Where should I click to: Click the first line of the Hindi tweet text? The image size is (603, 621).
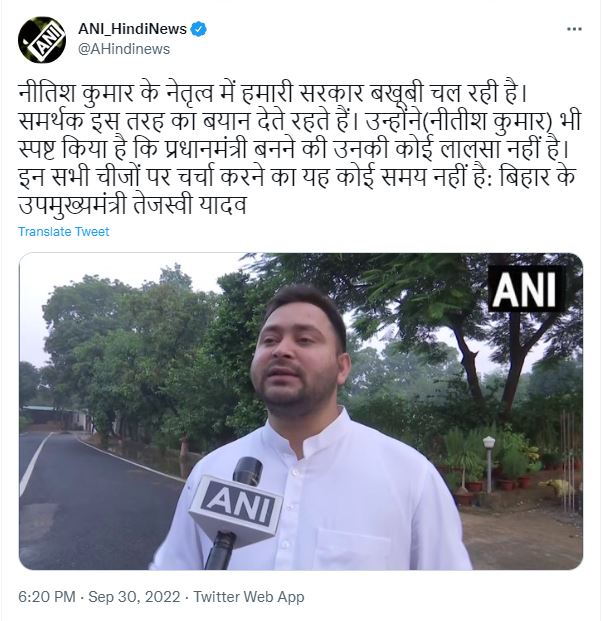tap(272, 93)
